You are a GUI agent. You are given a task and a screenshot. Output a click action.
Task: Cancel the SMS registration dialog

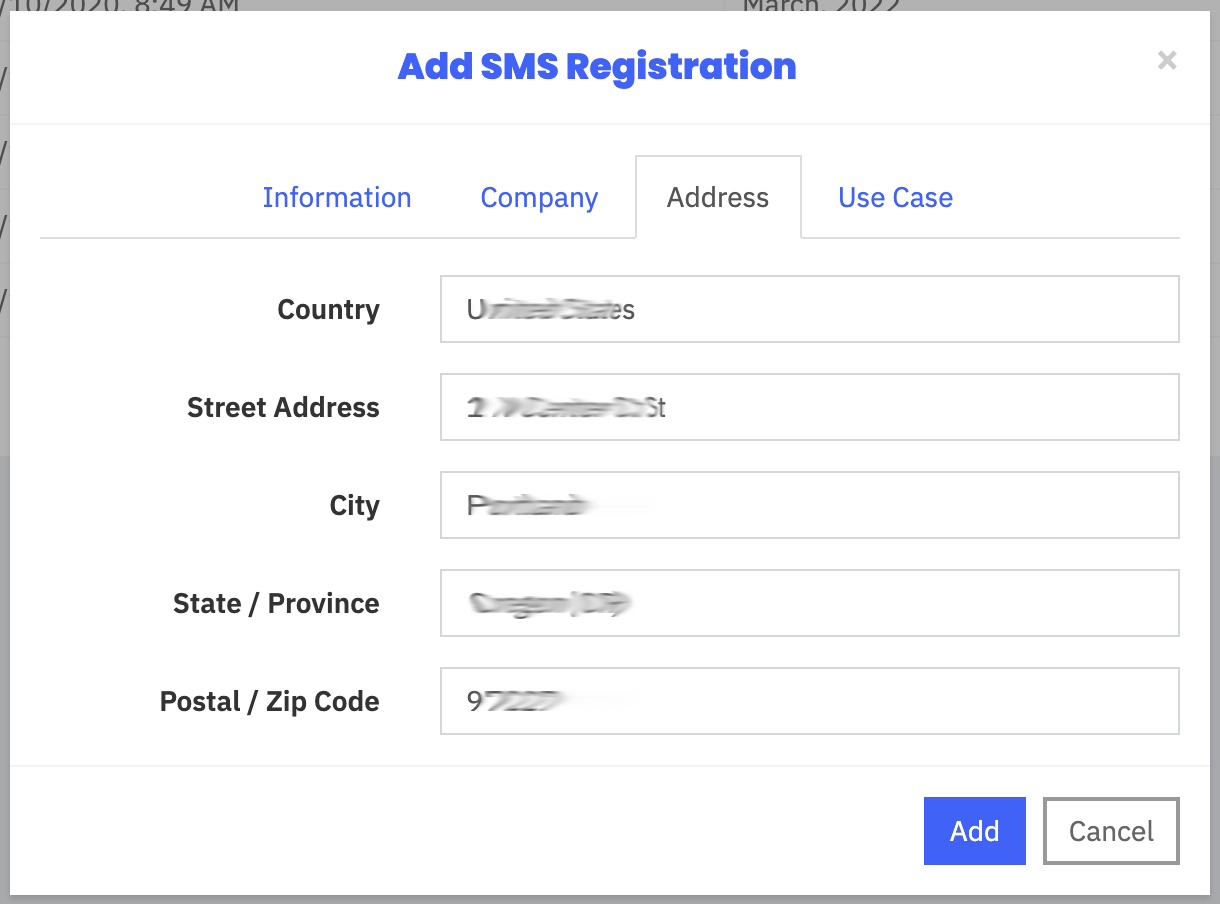pos(1111,831)
